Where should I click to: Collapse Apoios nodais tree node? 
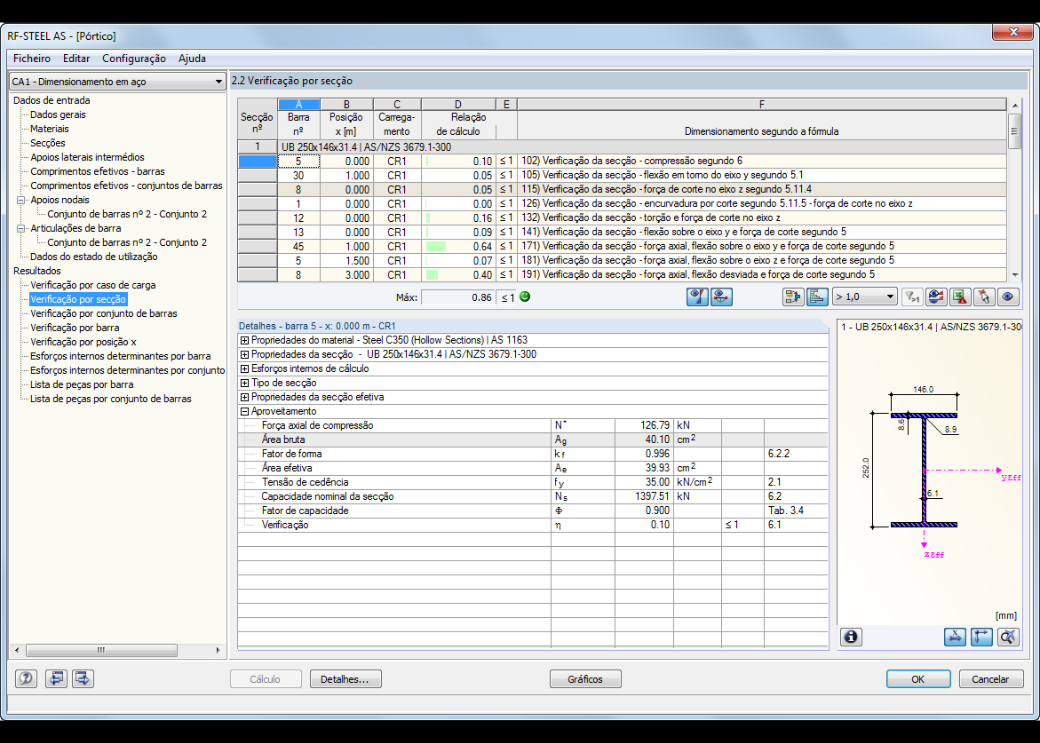pyautogui.click(x=21, y=200)
